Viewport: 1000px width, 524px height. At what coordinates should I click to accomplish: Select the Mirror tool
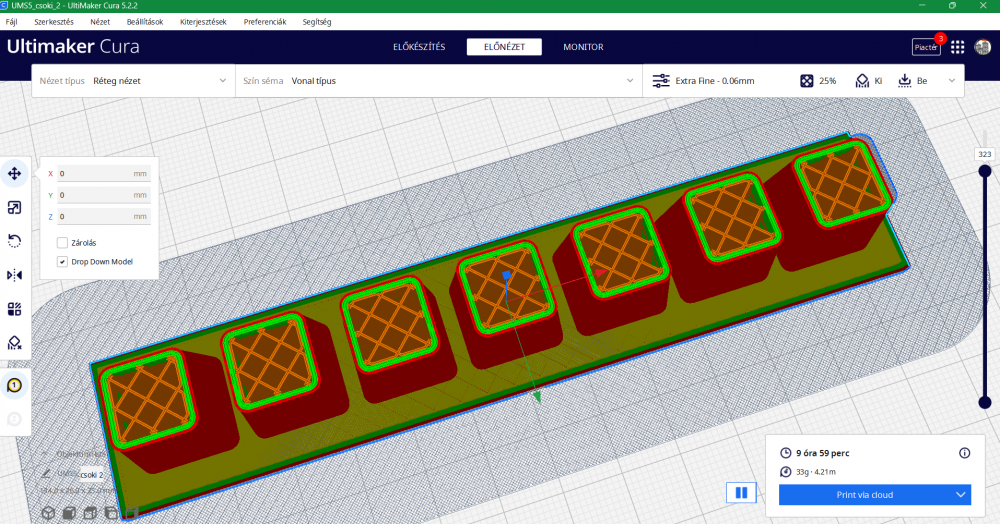15,275
